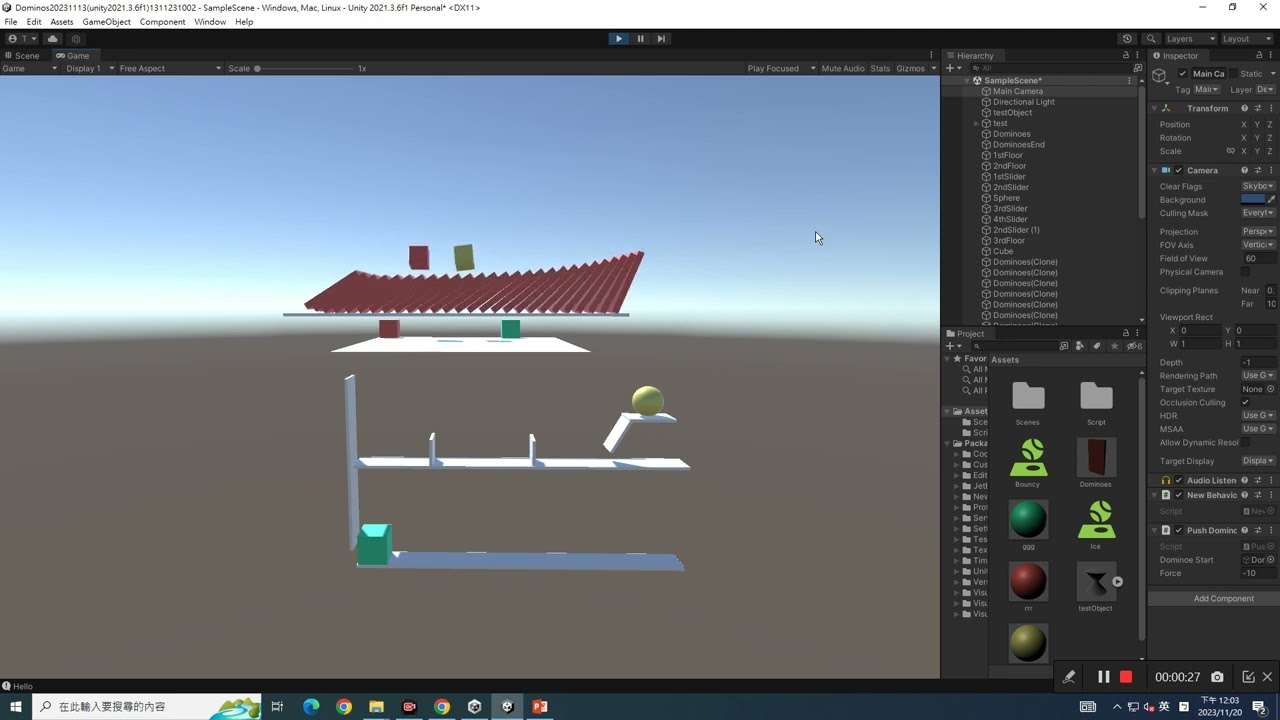Click the Play button in the toolbar
Screen dimensions: 1280x720
618,39
